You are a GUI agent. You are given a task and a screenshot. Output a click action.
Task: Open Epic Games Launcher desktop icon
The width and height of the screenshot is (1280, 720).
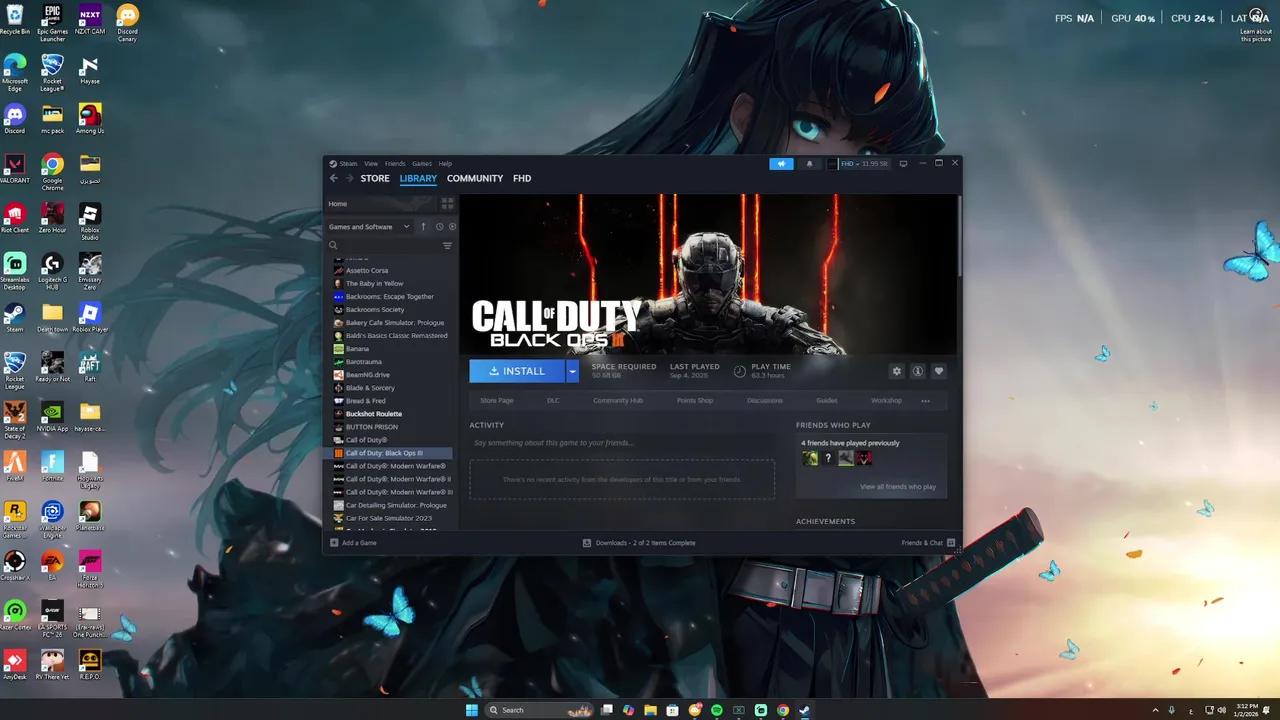point(52,22)
